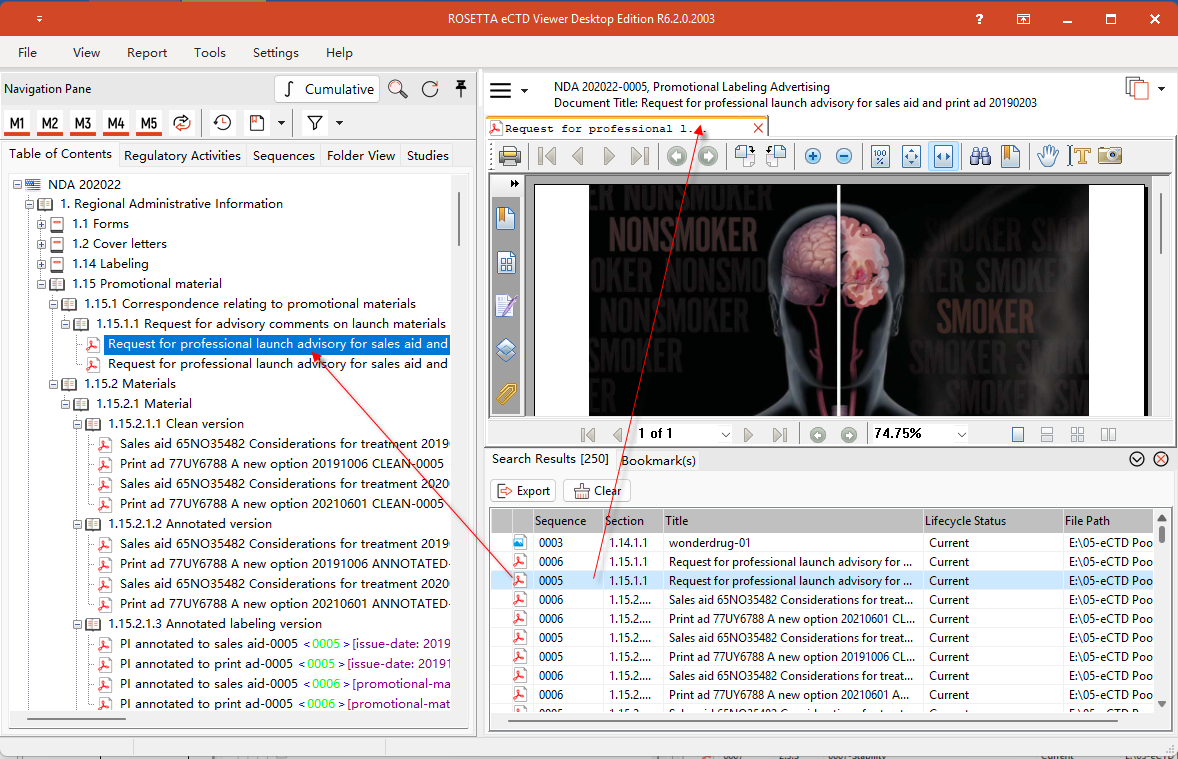Click the magnifier search icon in Navigation Pane

point(398,89)
